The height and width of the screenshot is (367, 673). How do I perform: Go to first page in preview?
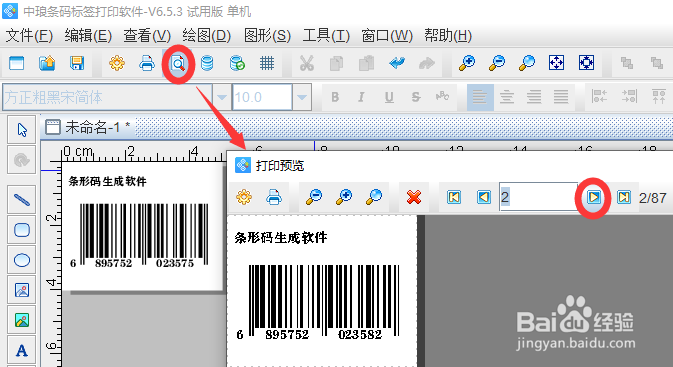tap(454, 197)
